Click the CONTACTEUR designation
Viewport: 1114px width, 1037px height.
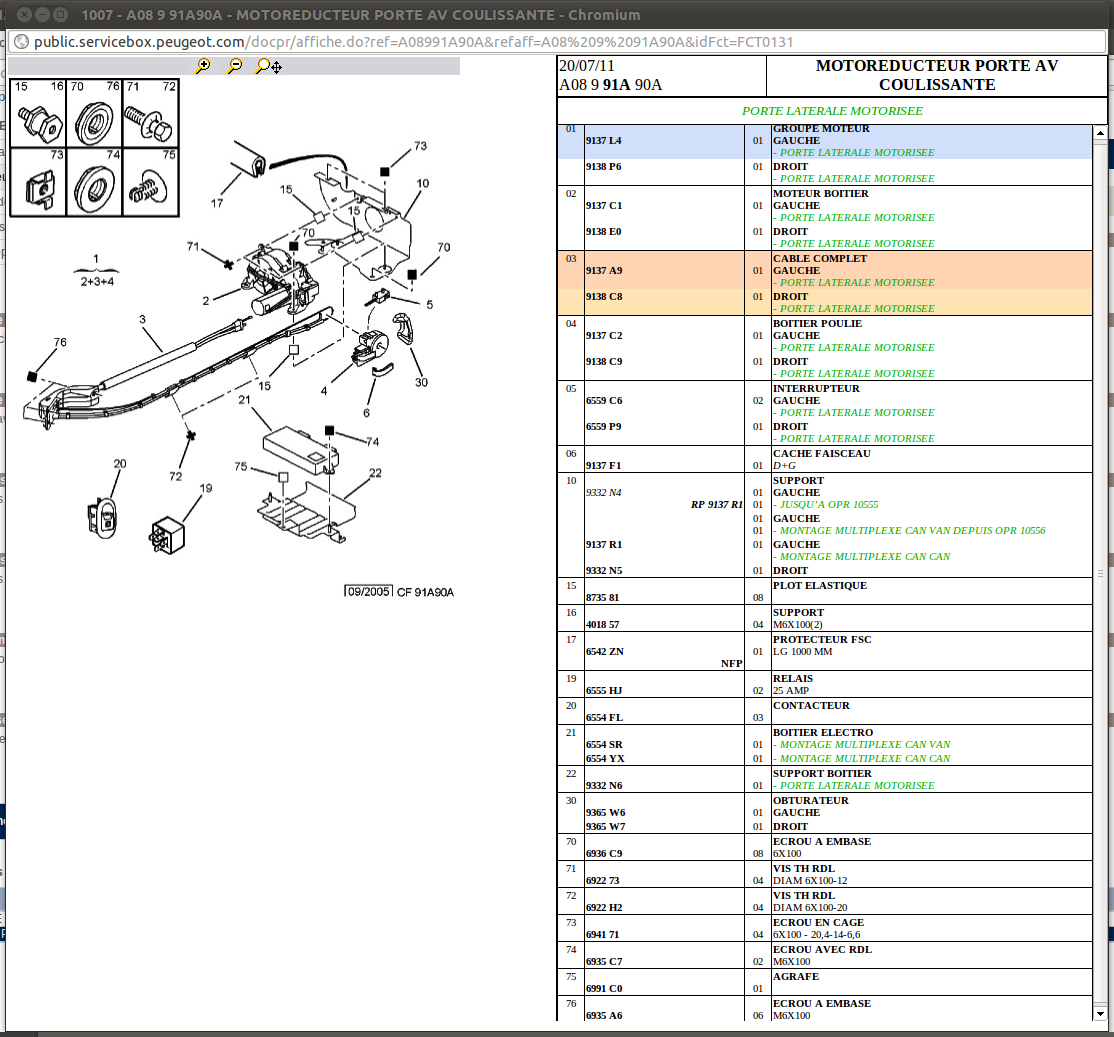click(x=811, y=706)
